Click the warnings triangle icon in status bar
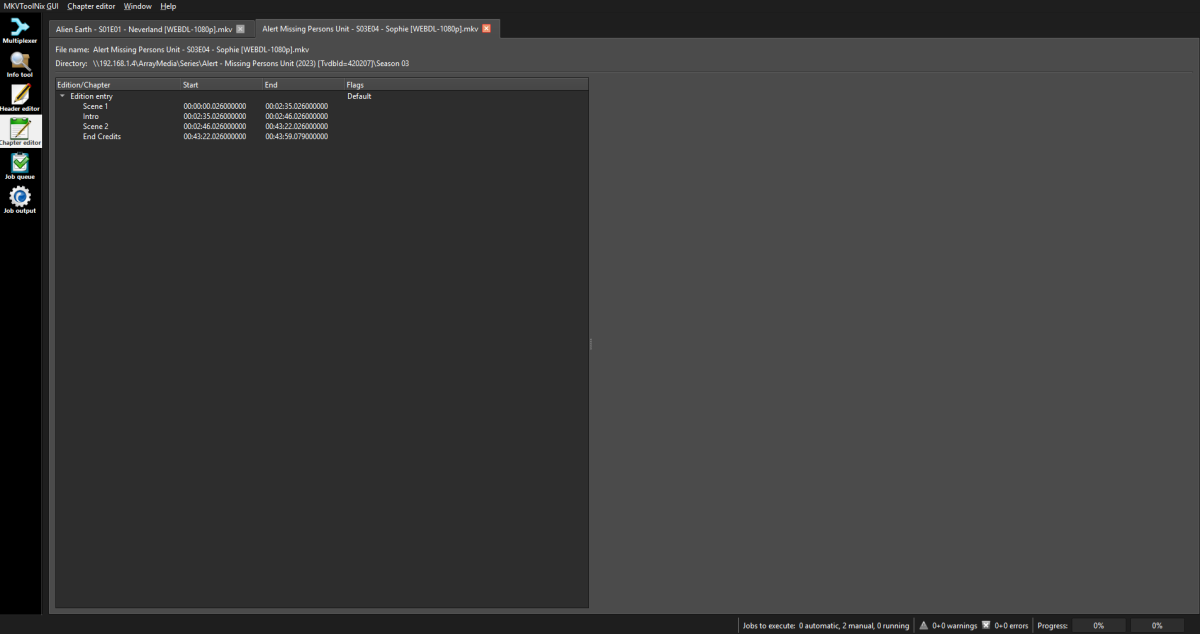 pos(922,625)
